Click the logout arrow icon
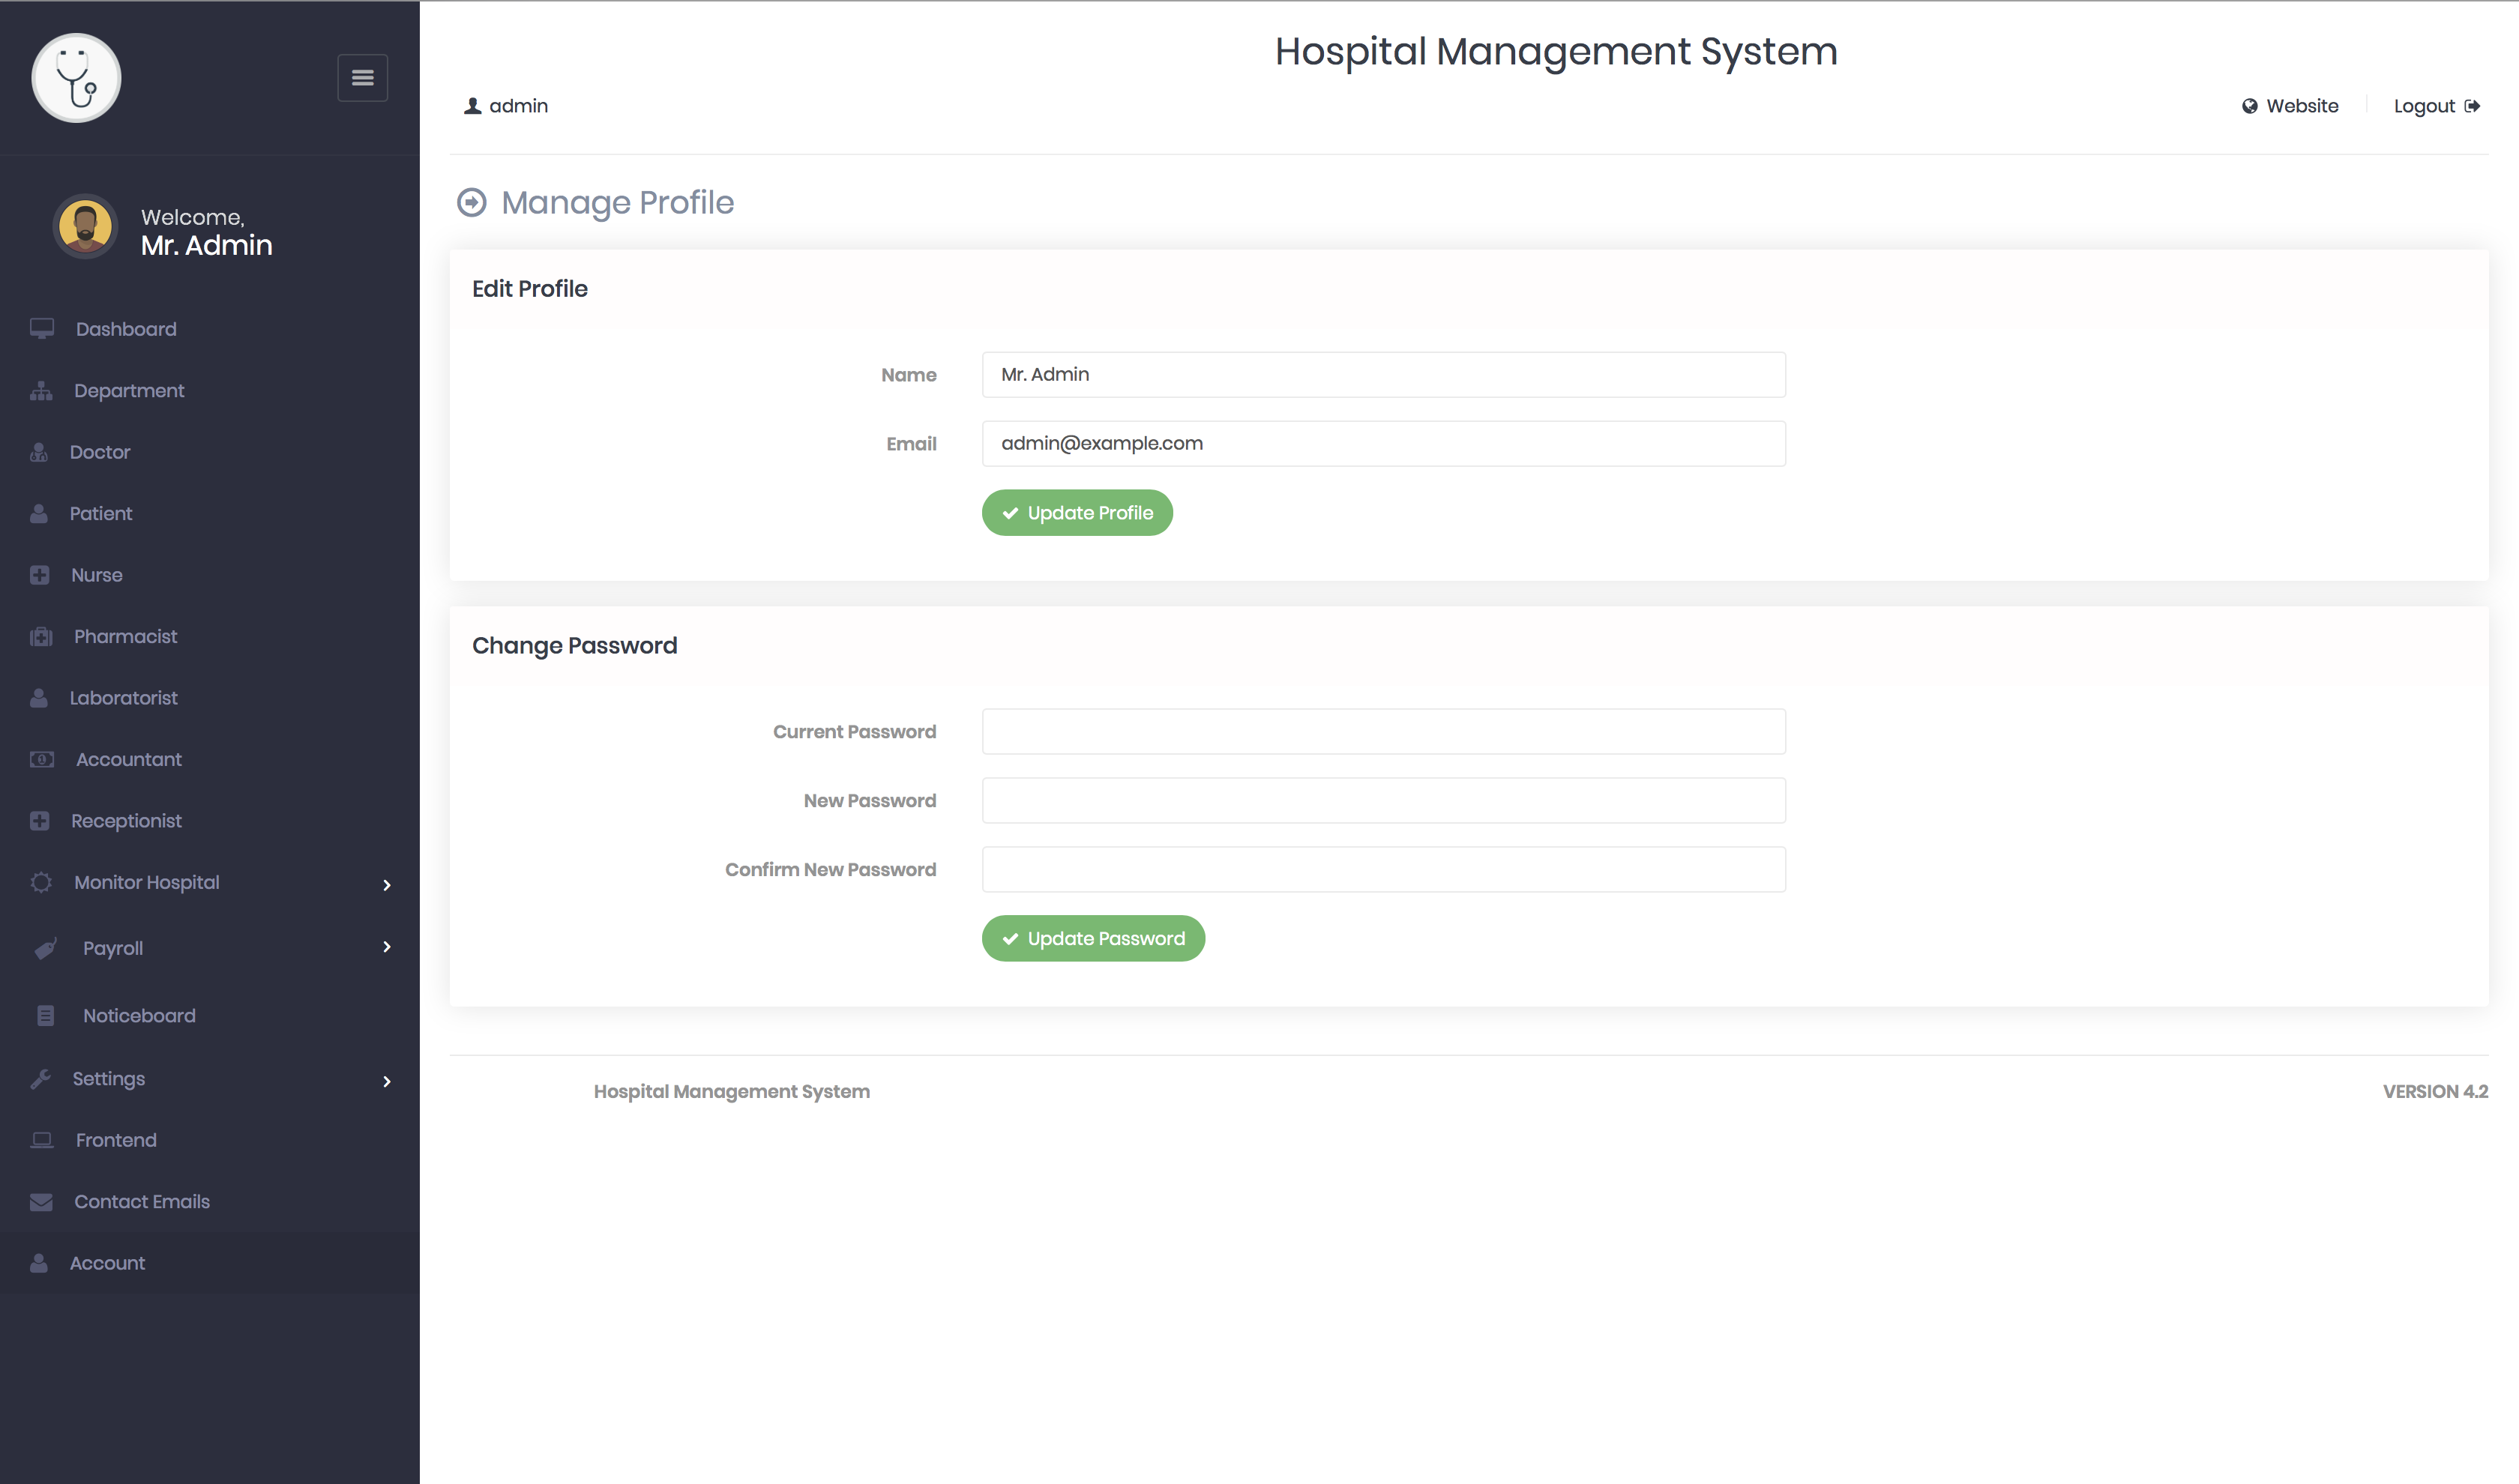This screenshot has width=2519, height=1484. 2472,106
